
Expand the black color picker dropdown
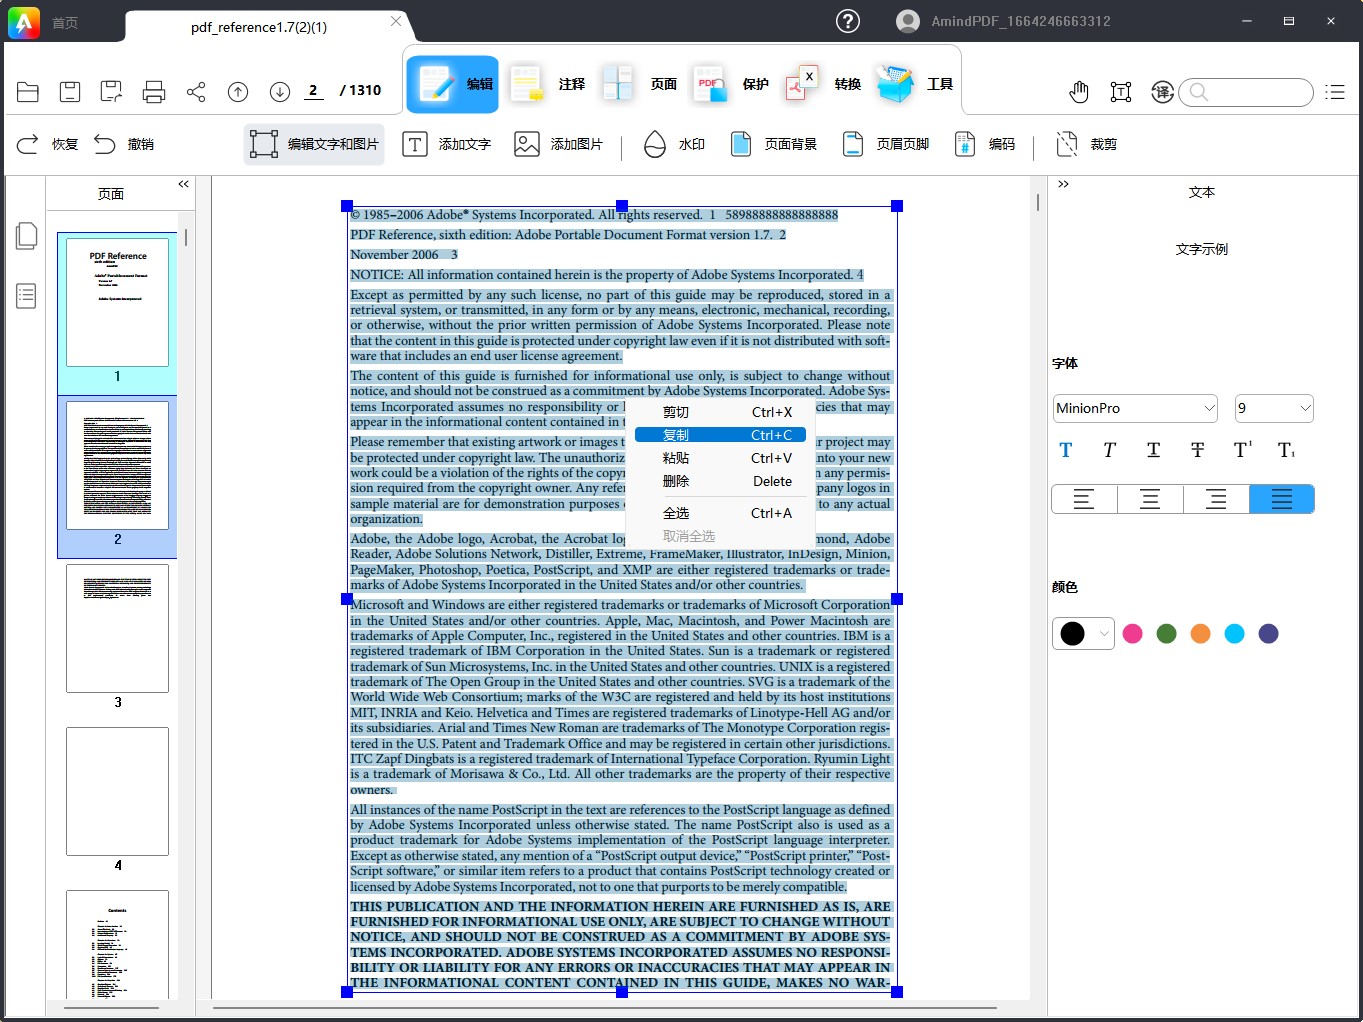coord(1103,634)
